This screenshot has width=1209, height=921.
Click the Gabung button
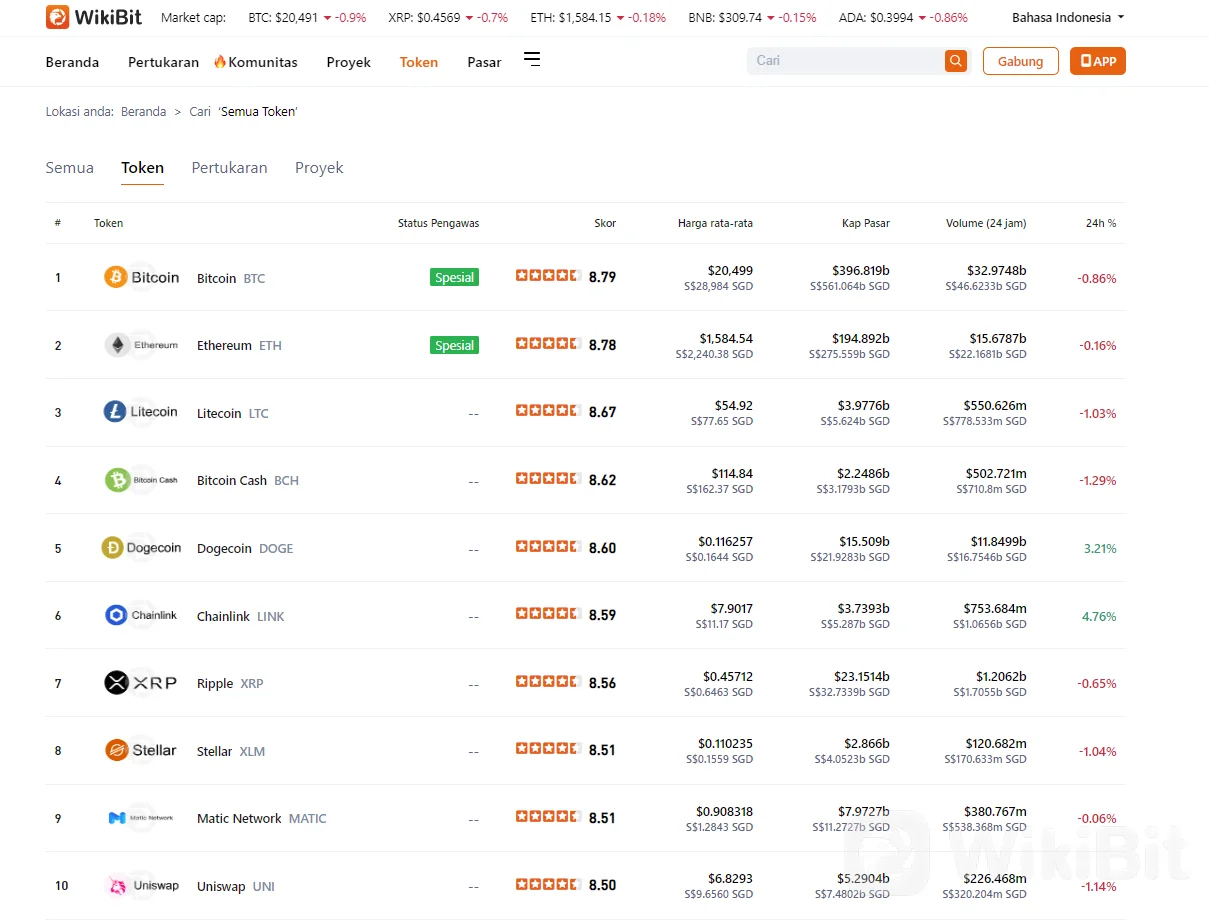(x=1020, y=61)
